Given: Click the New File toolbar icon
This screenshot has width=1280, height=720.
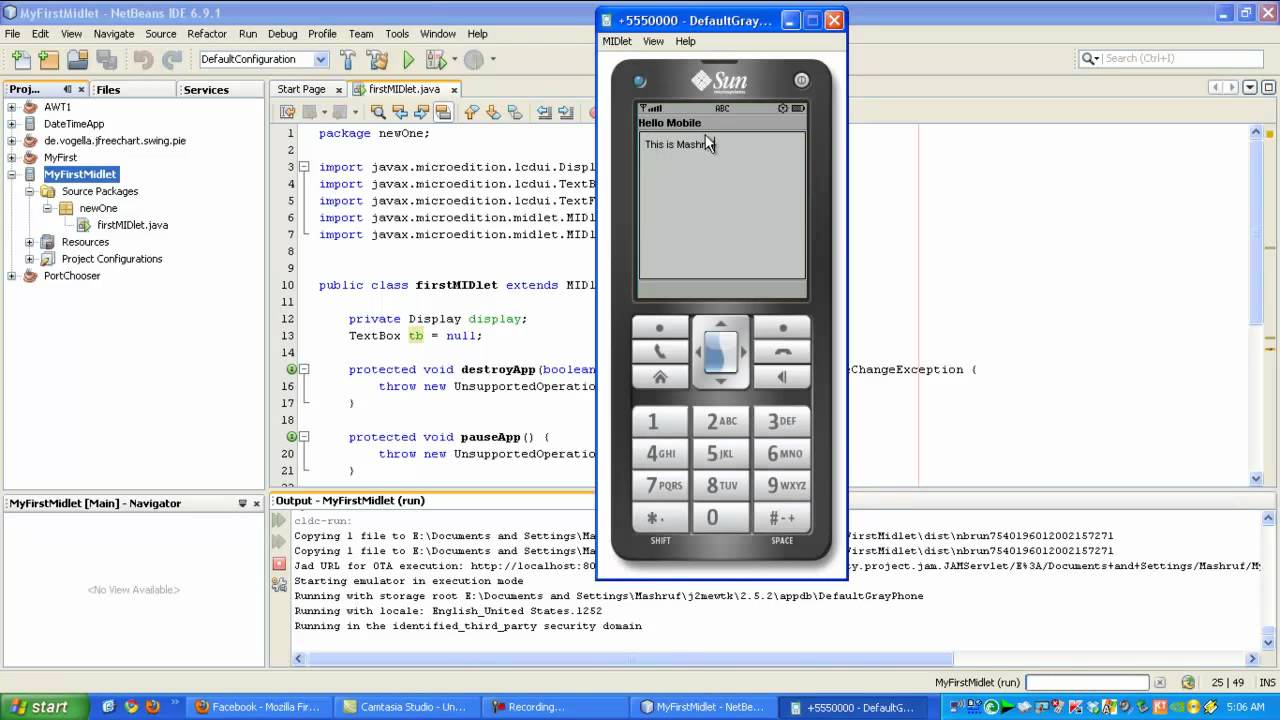Looking at the screenshot, I should click(21, 60).
